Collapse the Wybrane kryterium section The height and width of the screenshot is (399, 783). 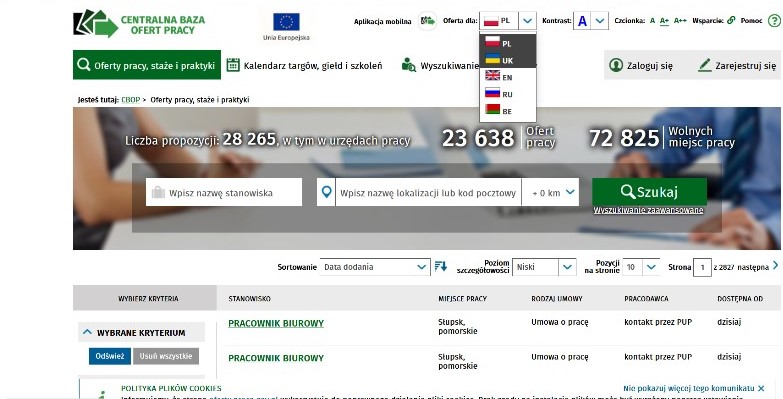tap(87, 332)
